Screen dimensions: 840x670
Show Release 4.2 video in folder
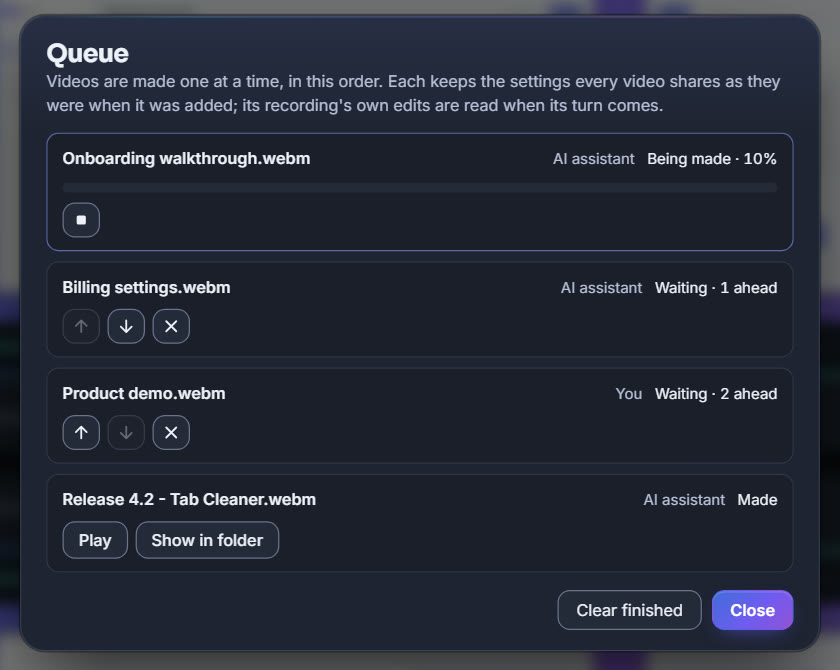click(x=207, y=540)
